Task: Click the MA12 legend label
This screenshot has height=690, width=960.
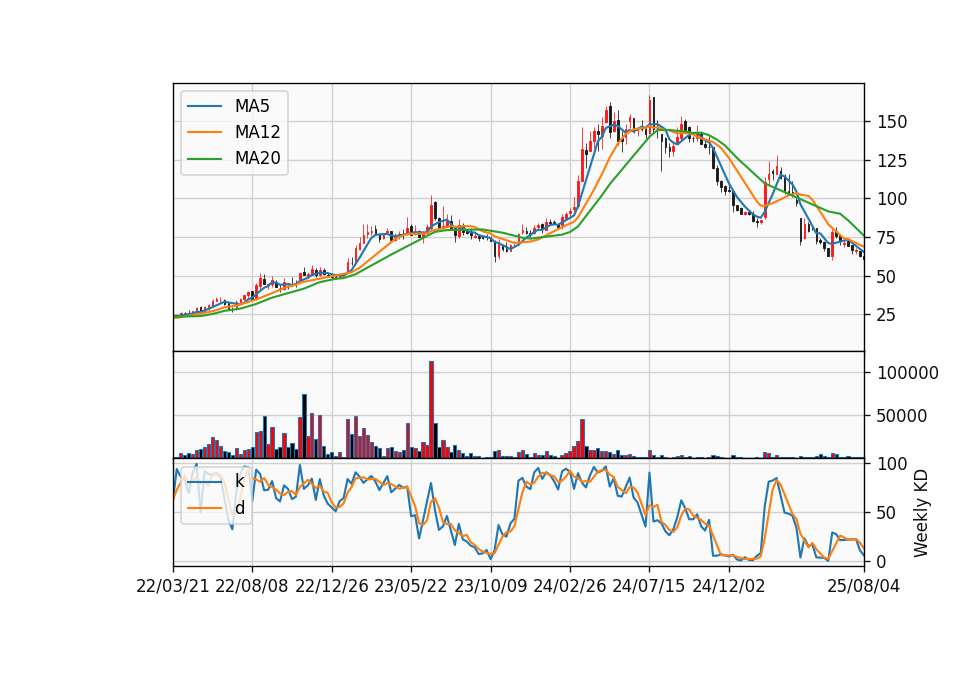Action: 257,132
